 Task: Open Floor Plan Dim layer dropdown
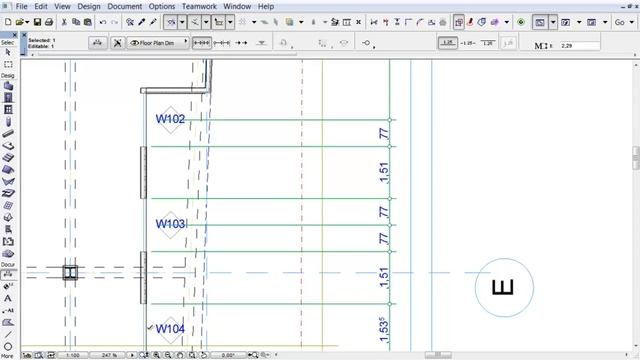click(158, 42)
